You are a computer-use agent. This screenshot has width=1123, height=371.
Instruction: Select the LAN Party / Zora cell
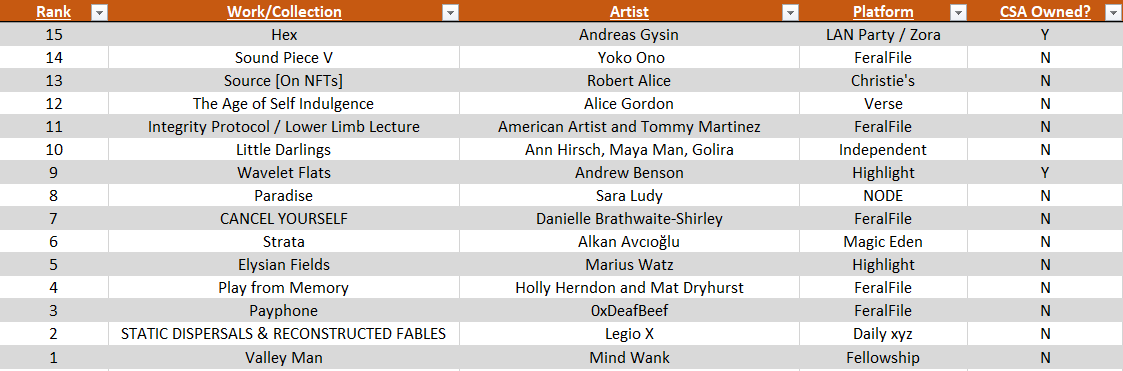click(x=883, y=34)
